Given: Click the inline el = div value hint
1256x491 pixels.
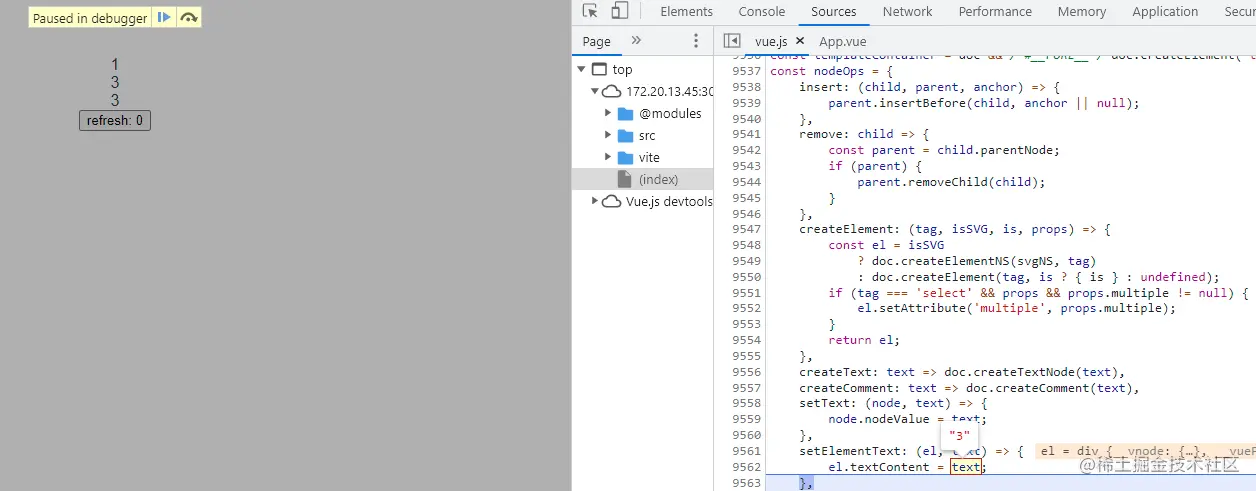Looking at the screenshot, I should click(1145, 451).
